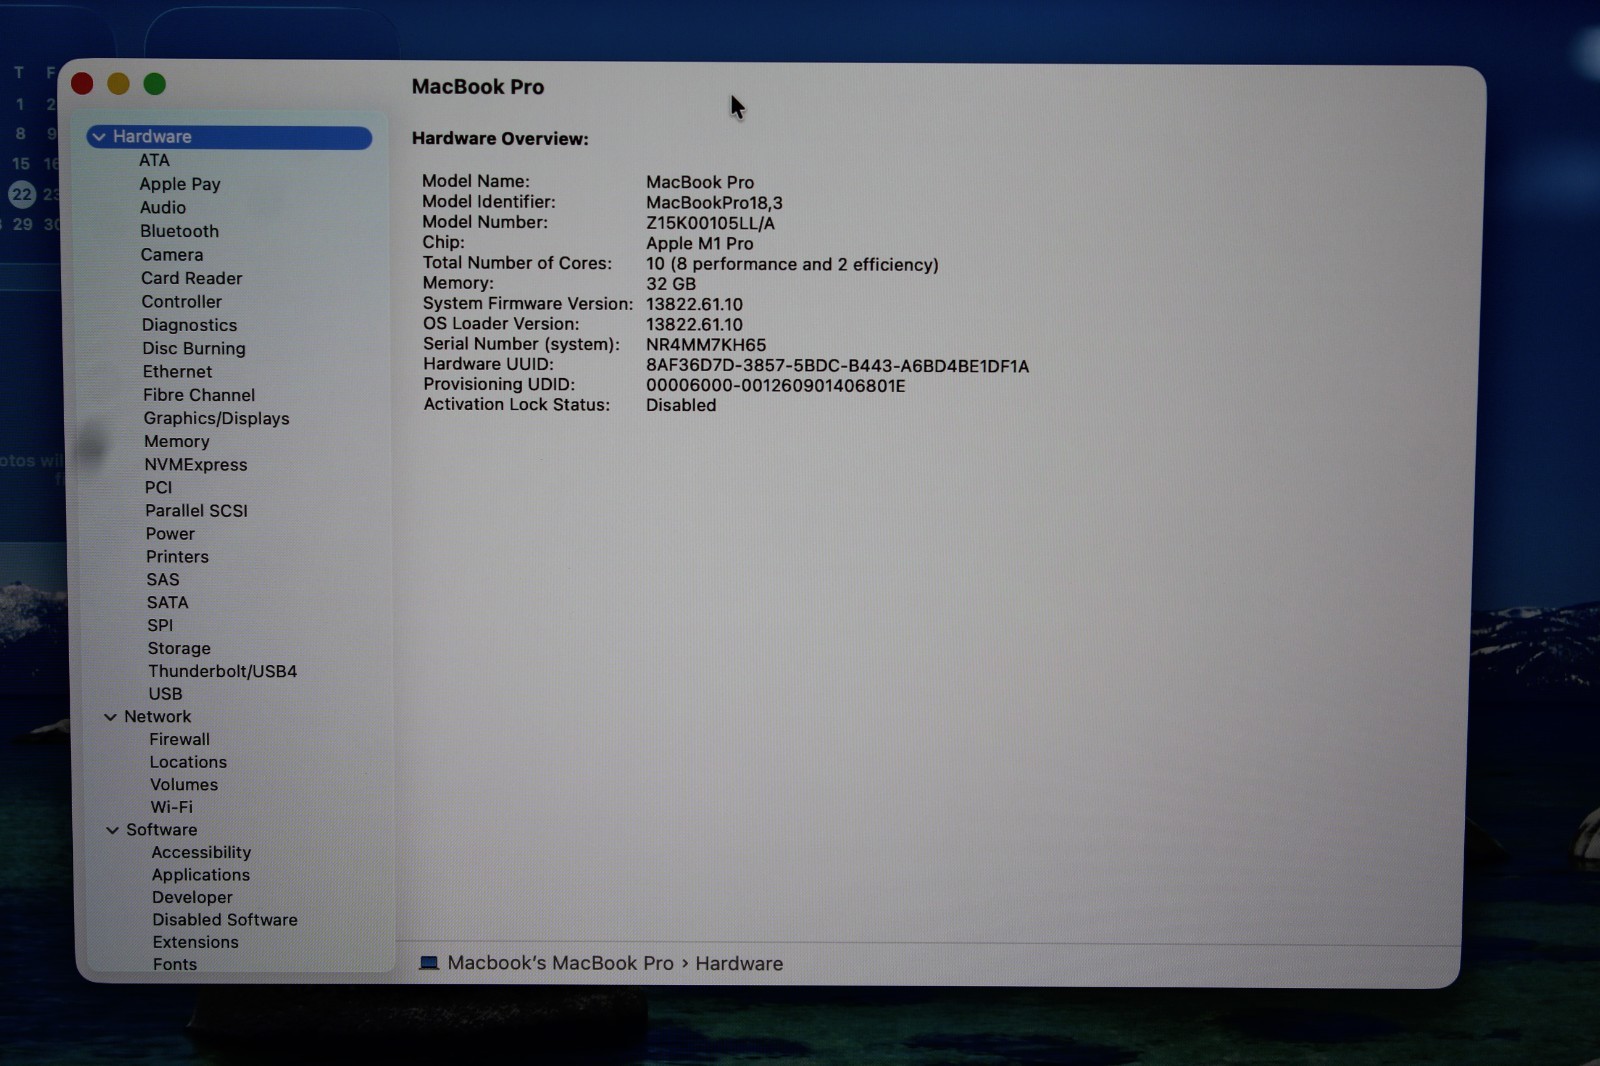Select Graphics/Displays in the sidebar
The image size is (1600, 1066).
[216, 418]
